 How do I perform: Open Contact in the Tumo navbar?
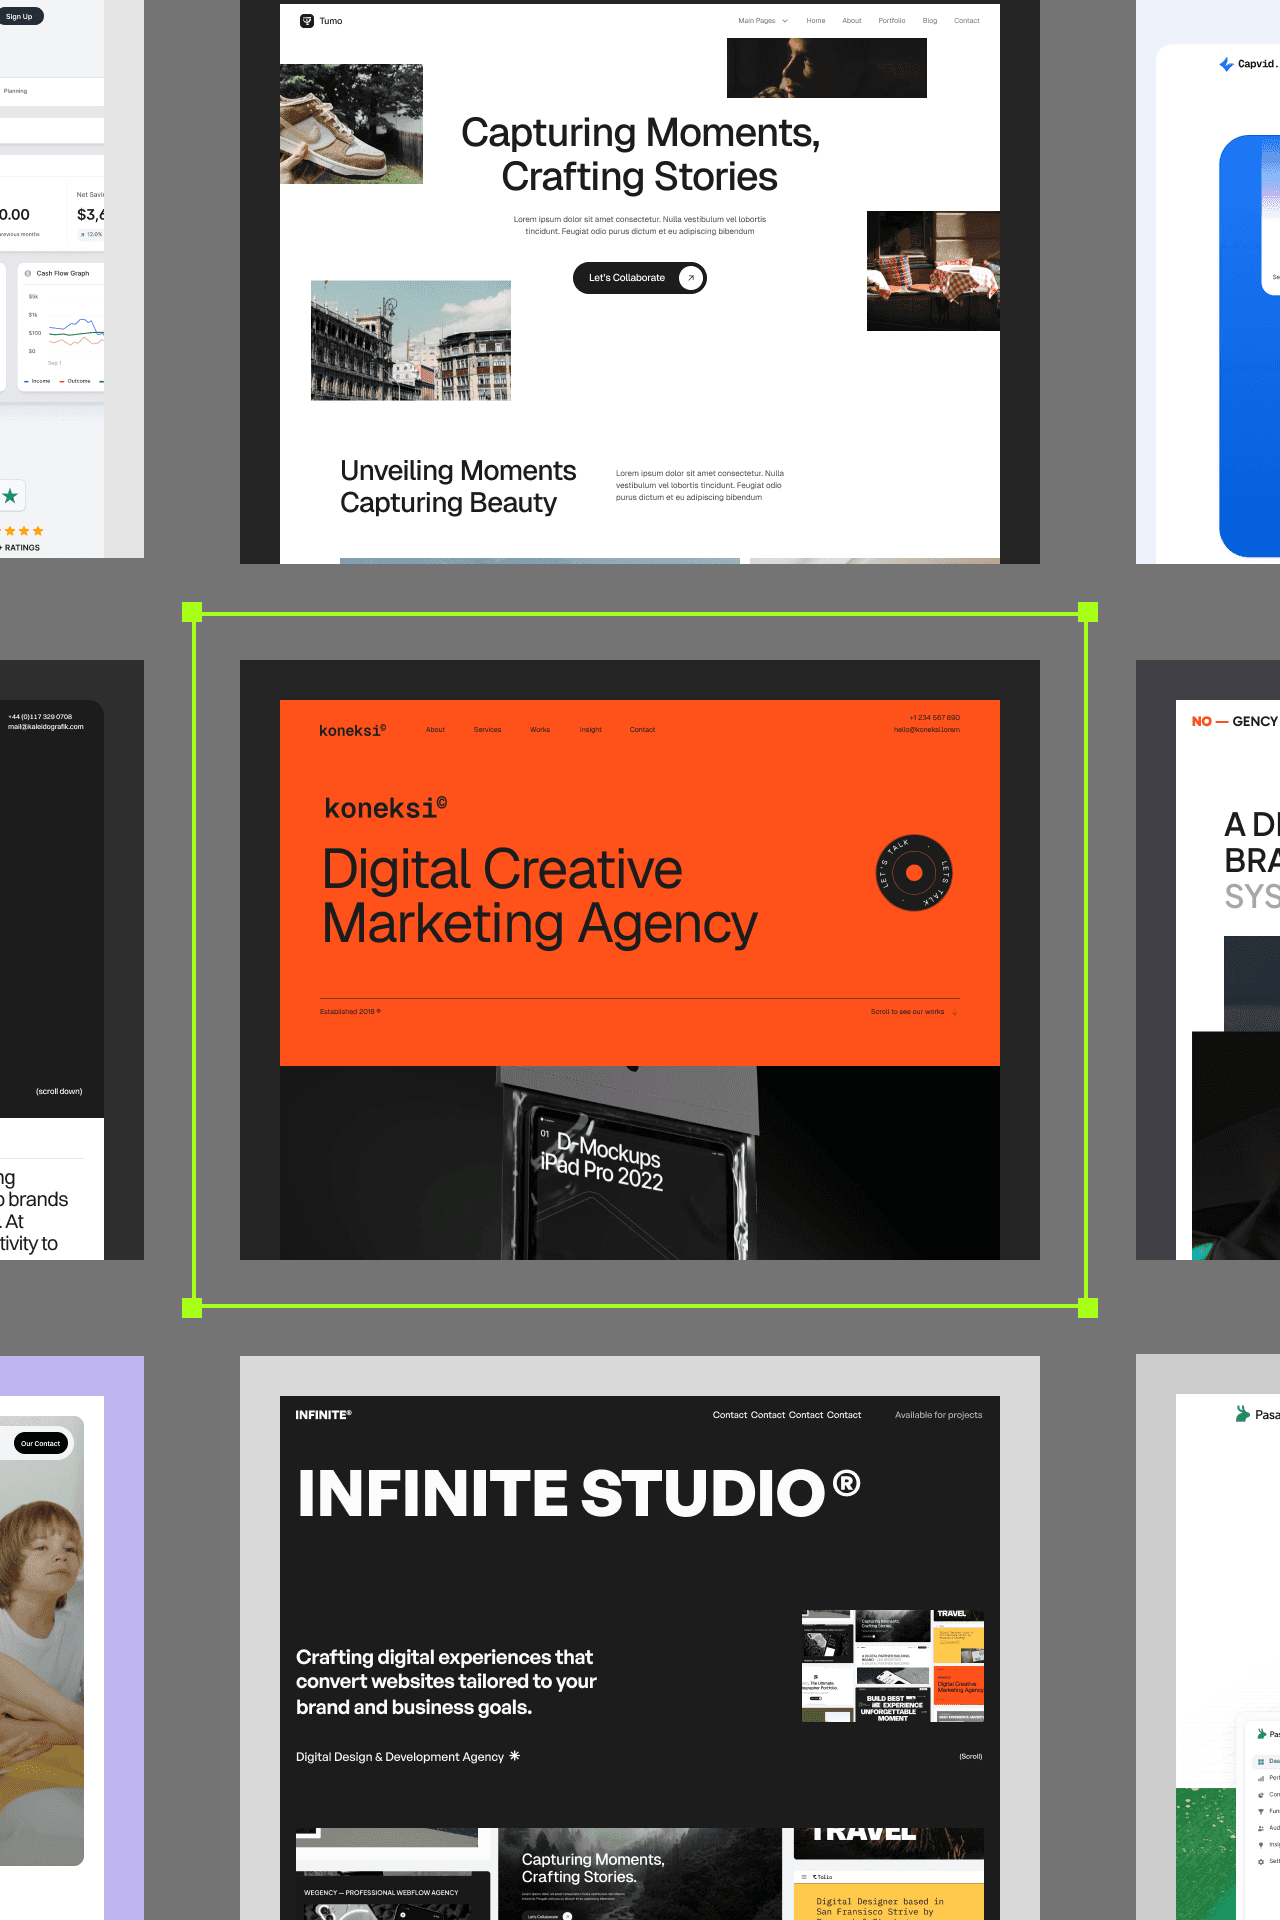tap(967, 20)
